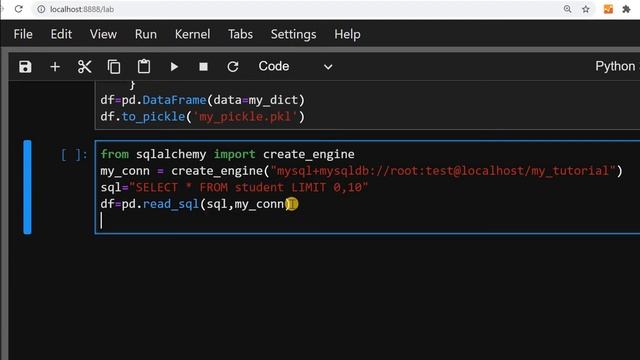Open the View menu

click(103, 34)
